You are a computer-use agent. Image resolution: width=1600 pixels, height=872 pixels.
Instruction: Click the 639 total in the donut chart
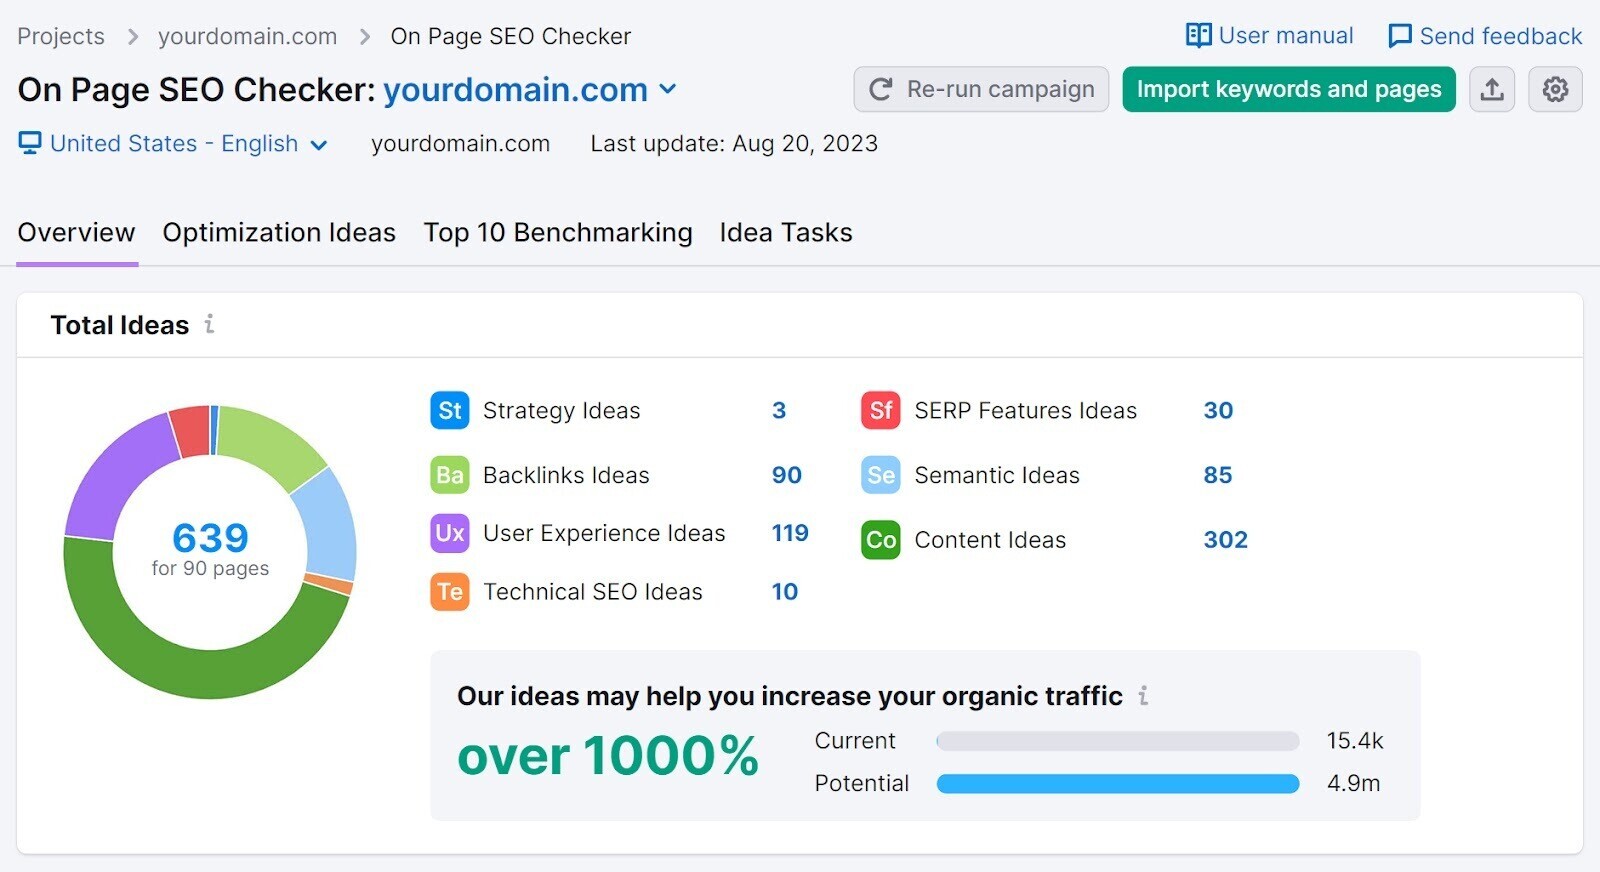coord(210,538)
